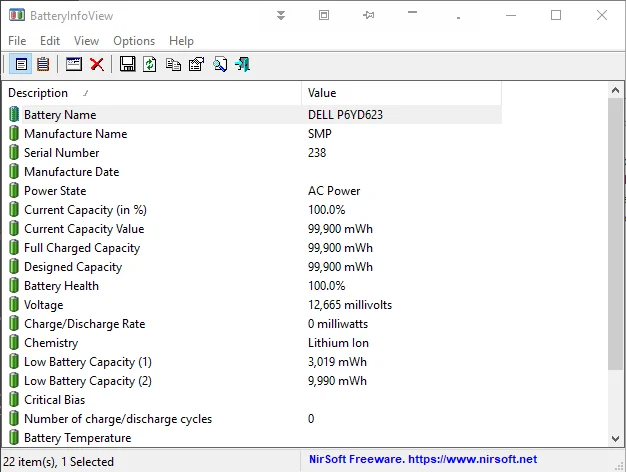Image resolution: width=626 pixels, height=472 pixels.
Task: Click the double chevron in the title bar
Action: coord(281,15)
